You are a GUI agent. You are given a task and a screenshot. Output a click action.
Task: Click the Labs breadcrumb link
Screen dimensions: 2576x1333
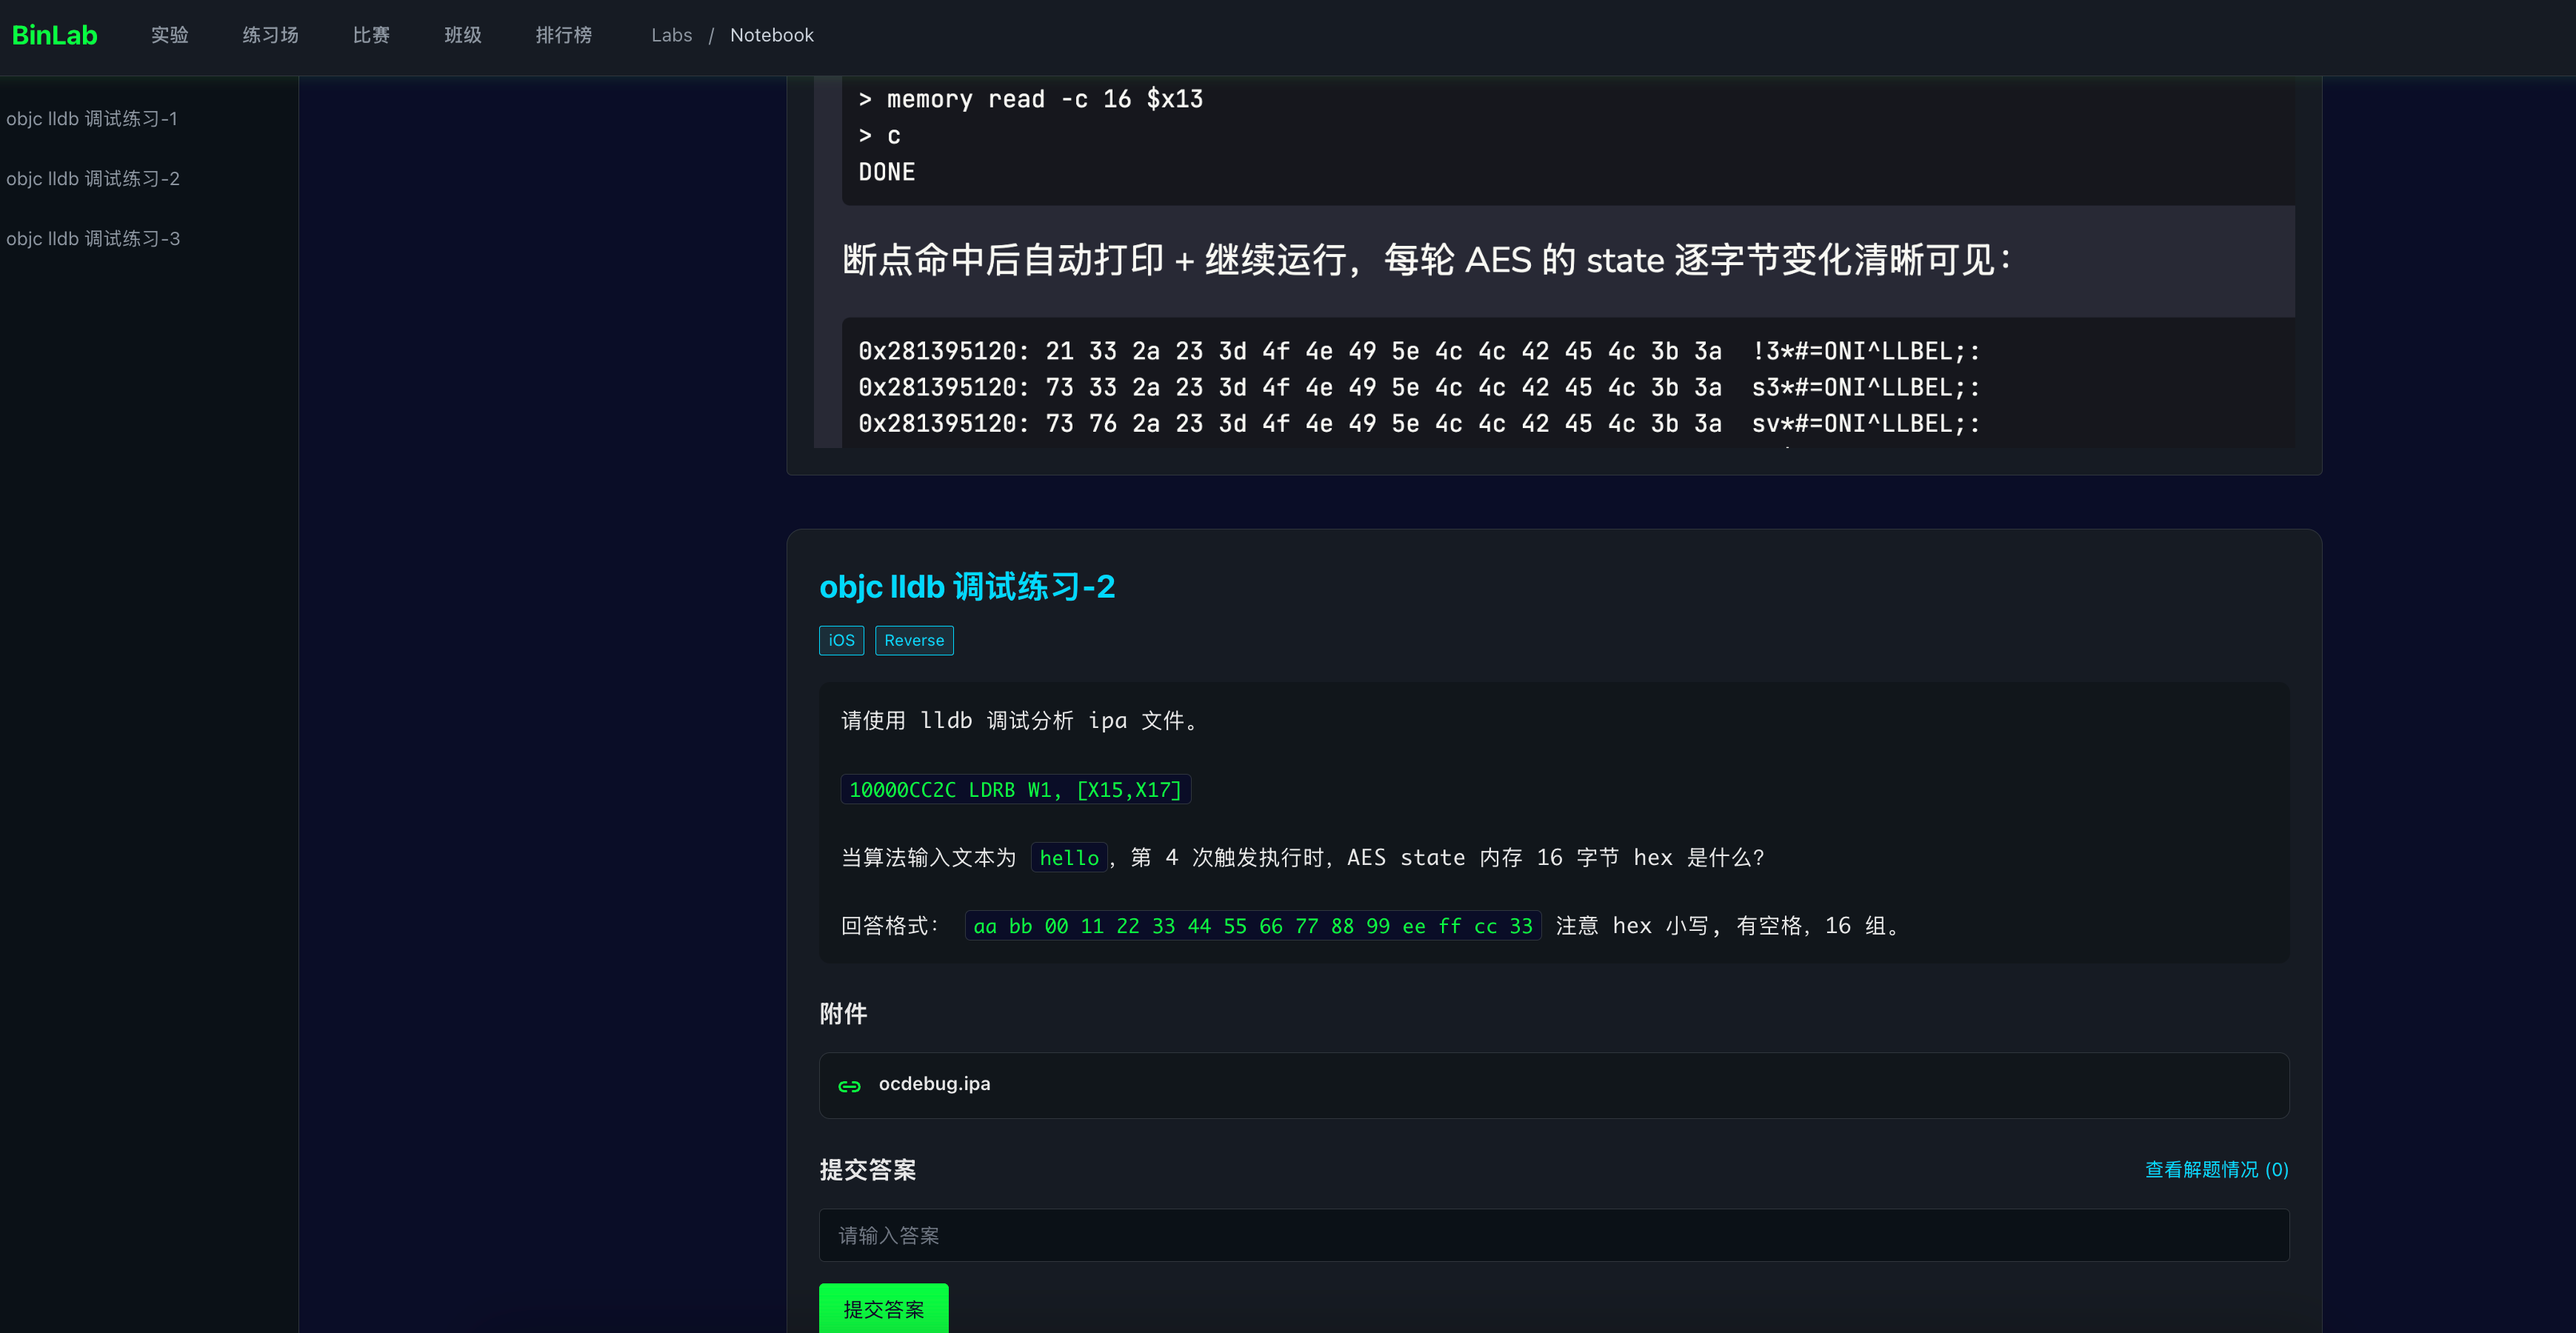671,34
